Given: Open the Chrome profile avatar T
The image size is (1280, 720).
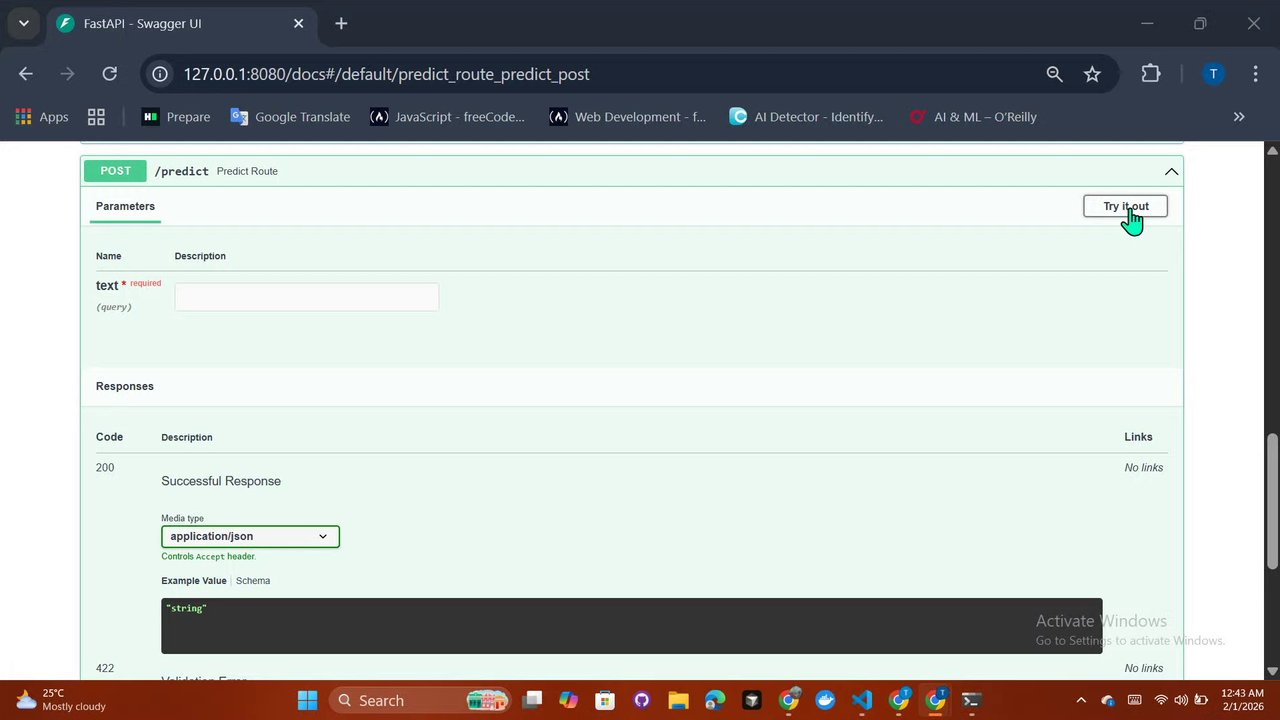Looking at the screenshot, I should pyautogui.click(x=1213, y=74).
